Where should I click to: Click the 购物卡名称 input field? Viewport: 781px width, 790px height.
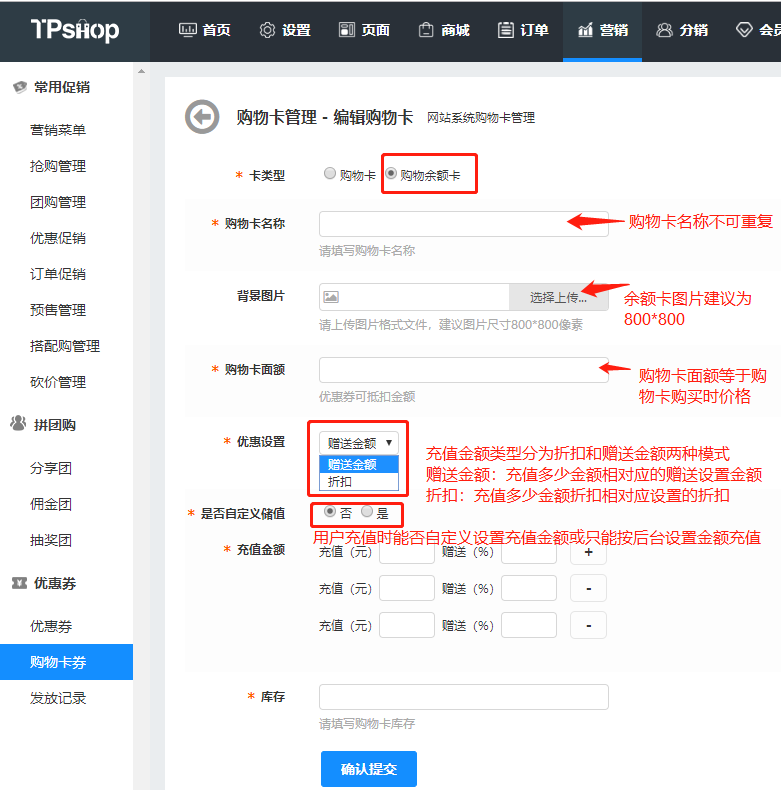click(463, 224)
